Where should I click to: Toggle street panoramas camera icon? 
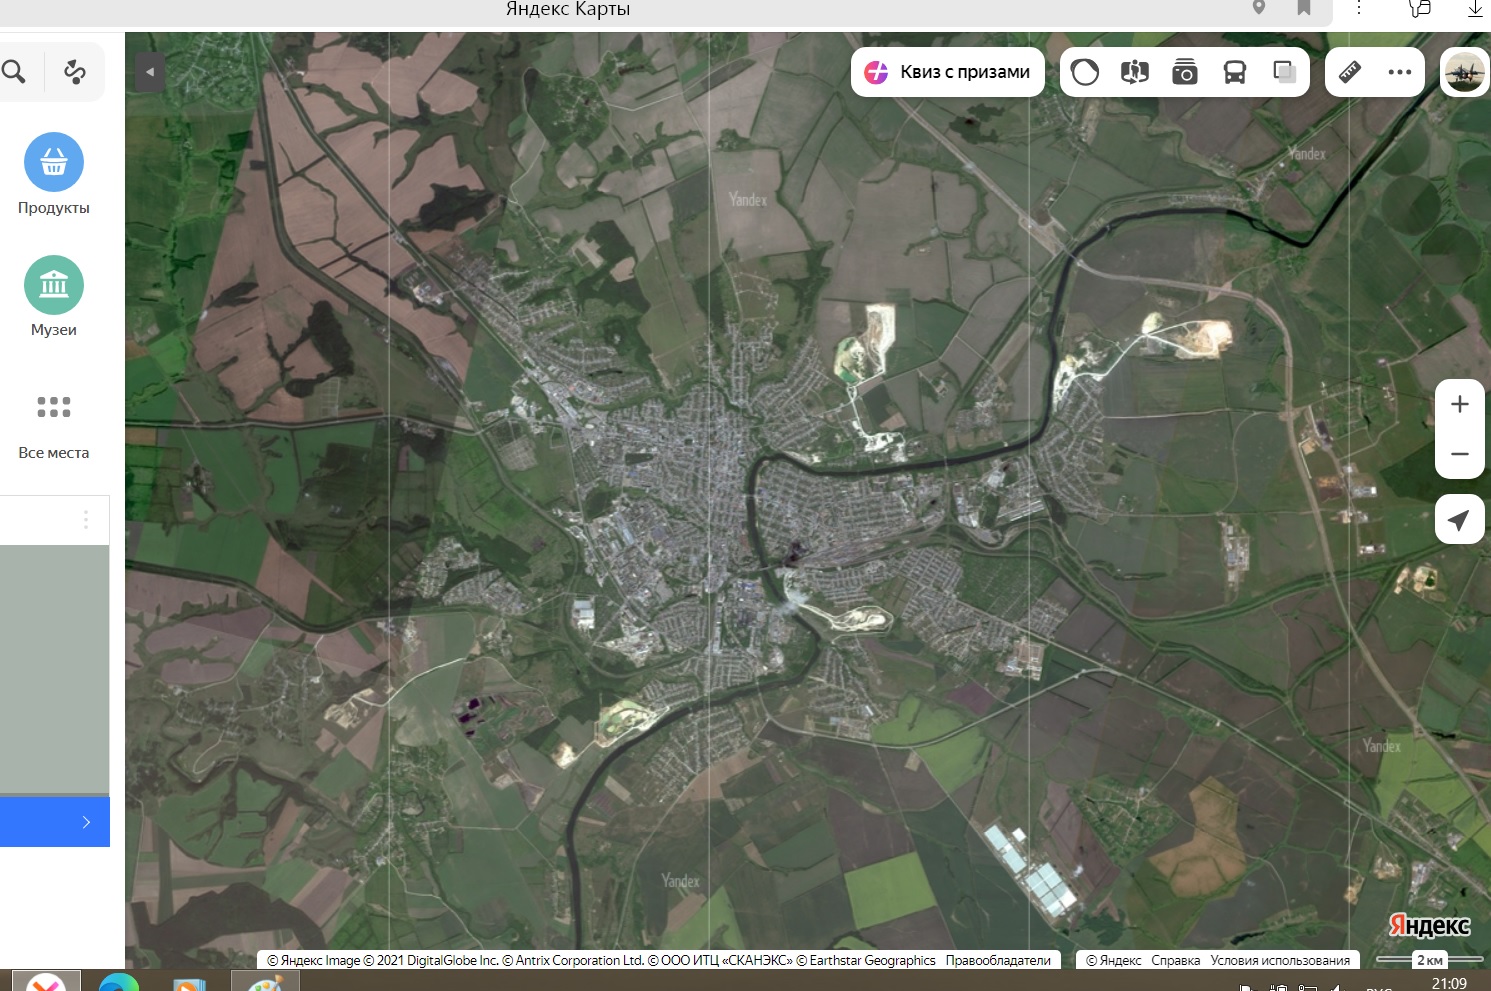click(1185, 72)
